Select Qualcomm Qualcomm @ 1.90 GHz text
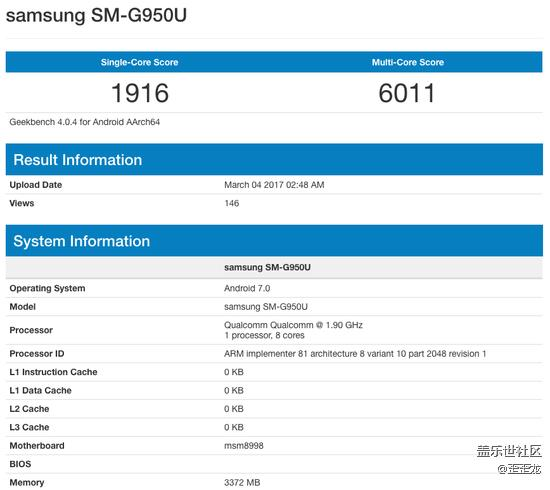550x490 pixels. click(293, 325)
